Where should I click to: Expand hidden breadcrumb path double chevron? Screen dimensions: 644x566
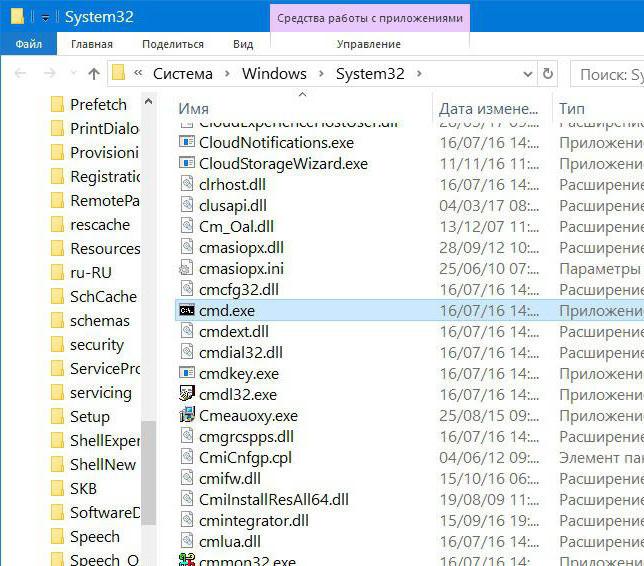click(x=138, y=73)
